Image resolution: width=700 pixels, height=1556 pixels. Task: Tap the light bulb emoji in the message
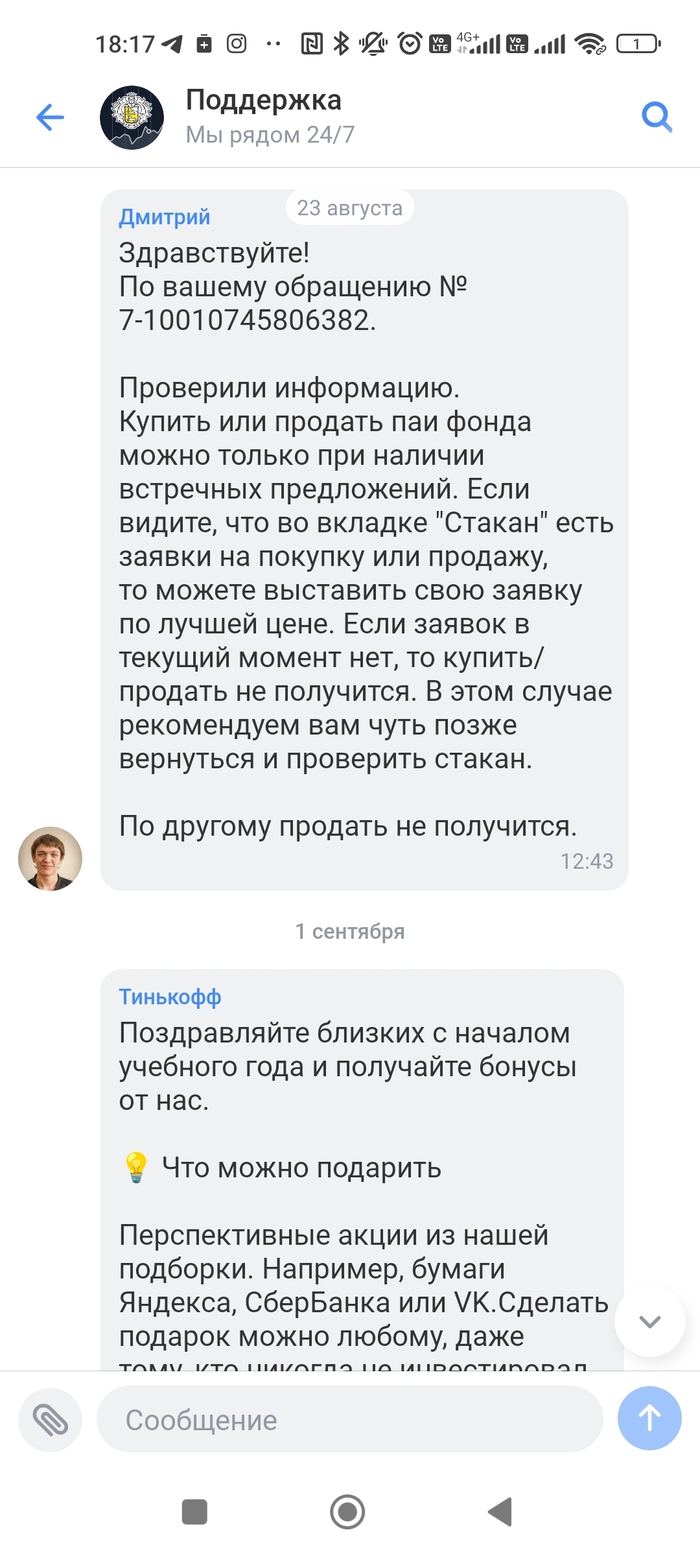tap(135, 1167)
